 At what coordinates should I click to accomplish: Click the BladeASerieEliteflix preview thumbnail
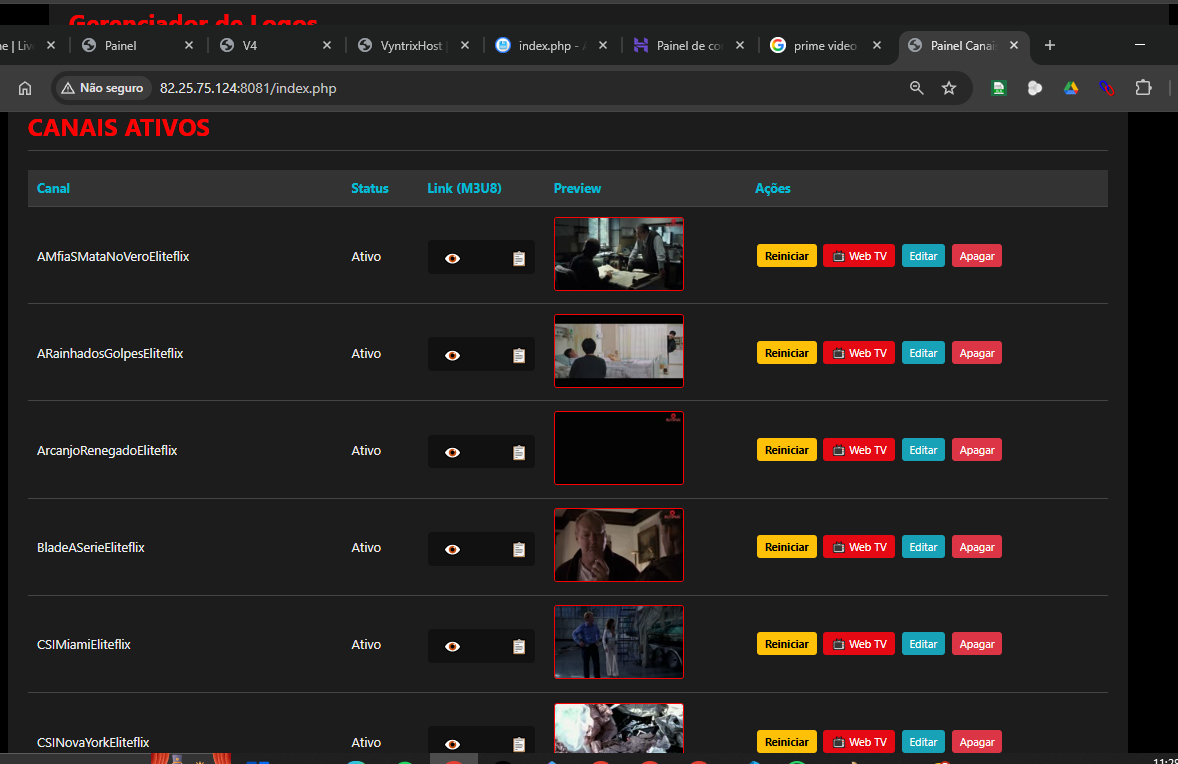[618, 545]
